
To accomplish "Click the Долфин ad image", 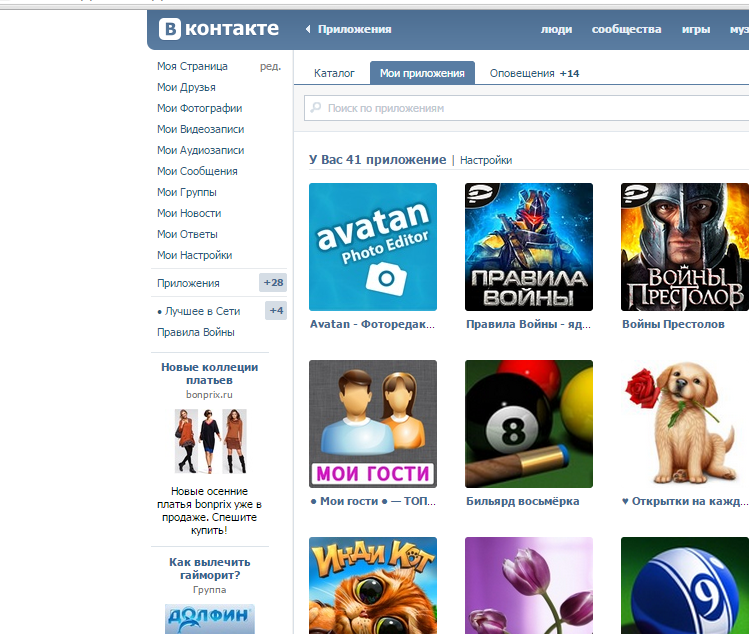I will [210, 619].
